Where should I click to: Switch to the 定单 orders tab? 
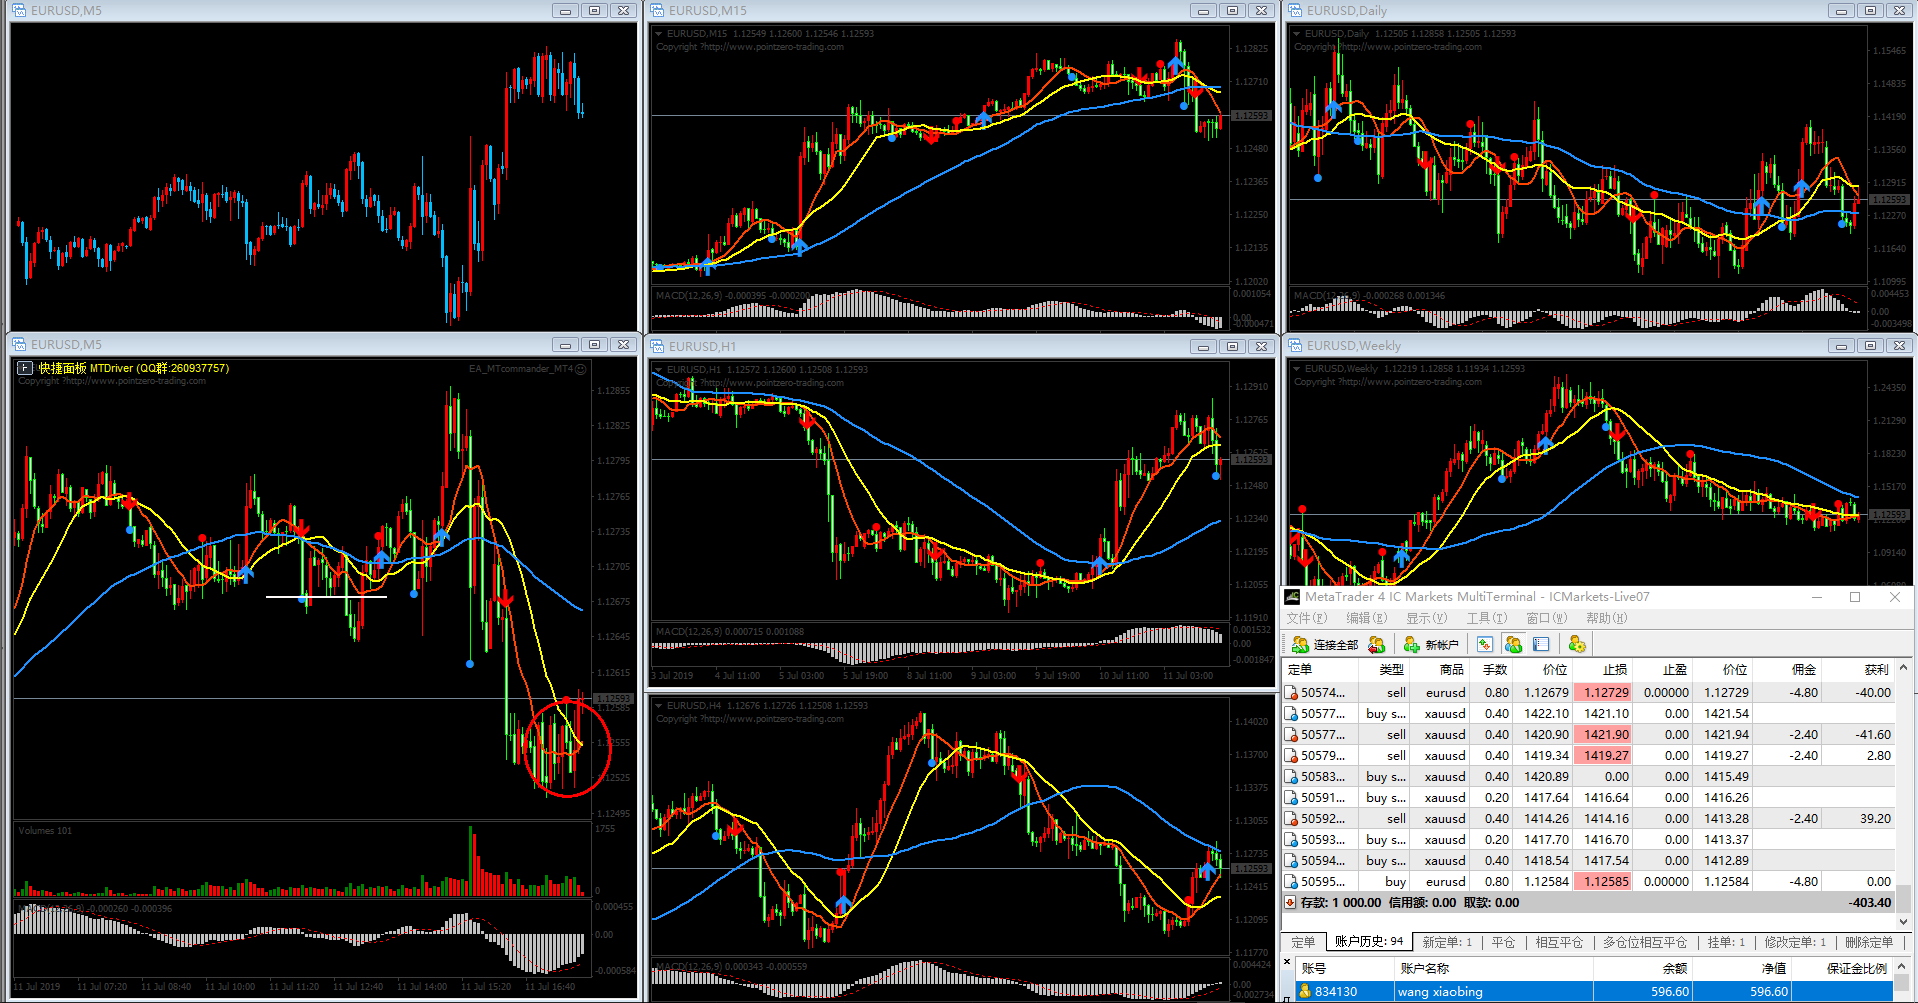[1303, 942]
